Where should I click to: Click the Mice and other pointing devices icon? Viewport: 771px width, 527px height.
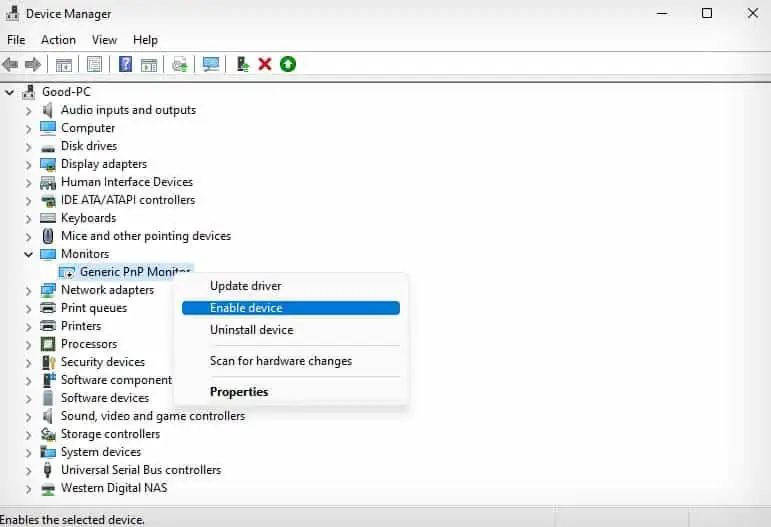click(48, 236)
